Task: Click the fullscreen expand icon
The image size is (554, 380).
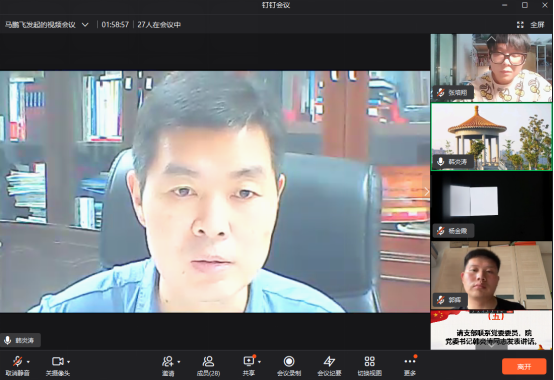Action: [520, 25]
